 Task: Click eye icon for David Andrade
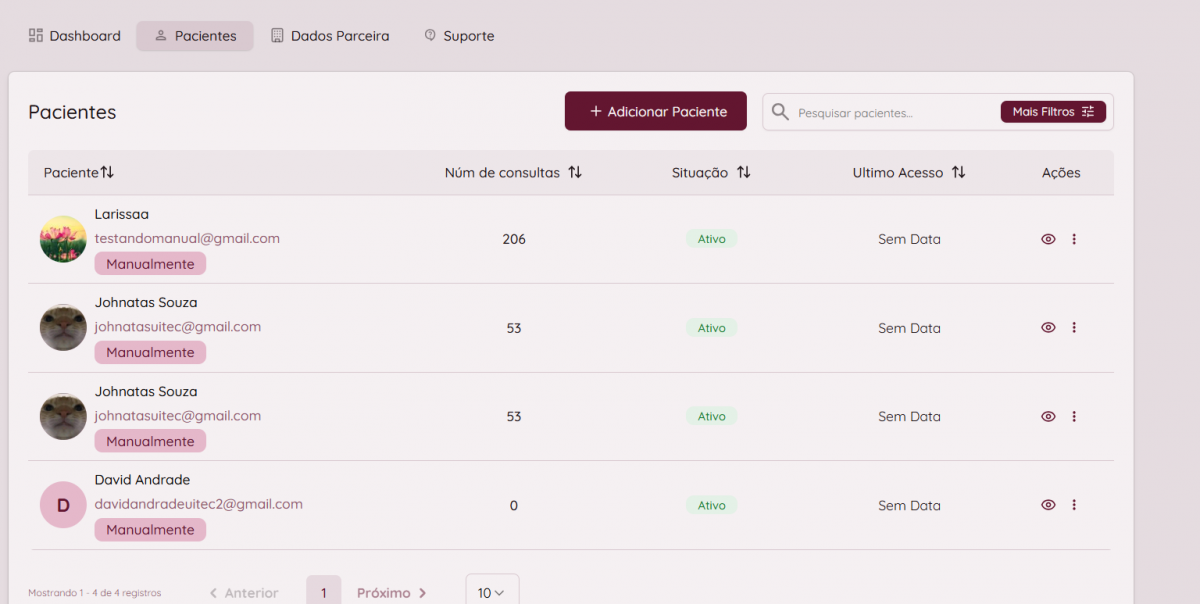[x=1048, y=505]
